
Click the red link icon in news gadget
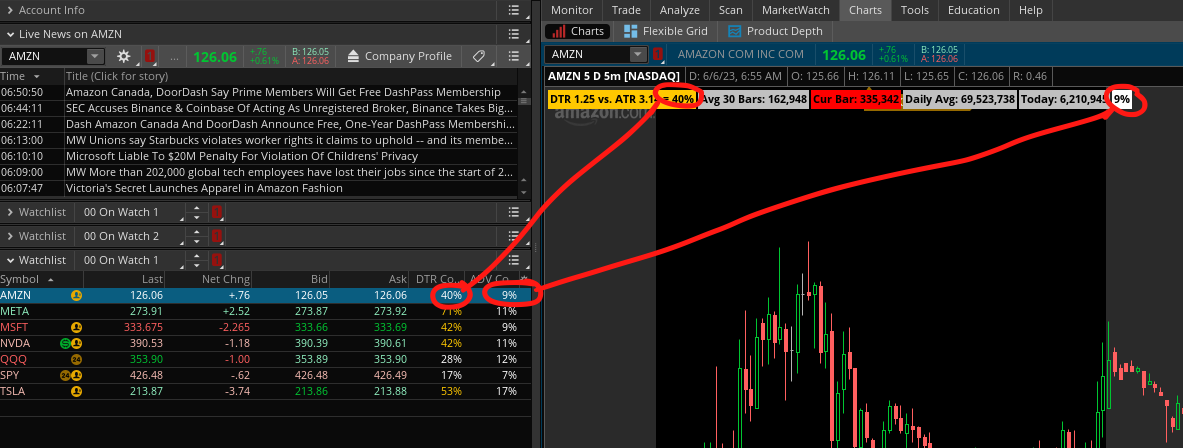149,57
